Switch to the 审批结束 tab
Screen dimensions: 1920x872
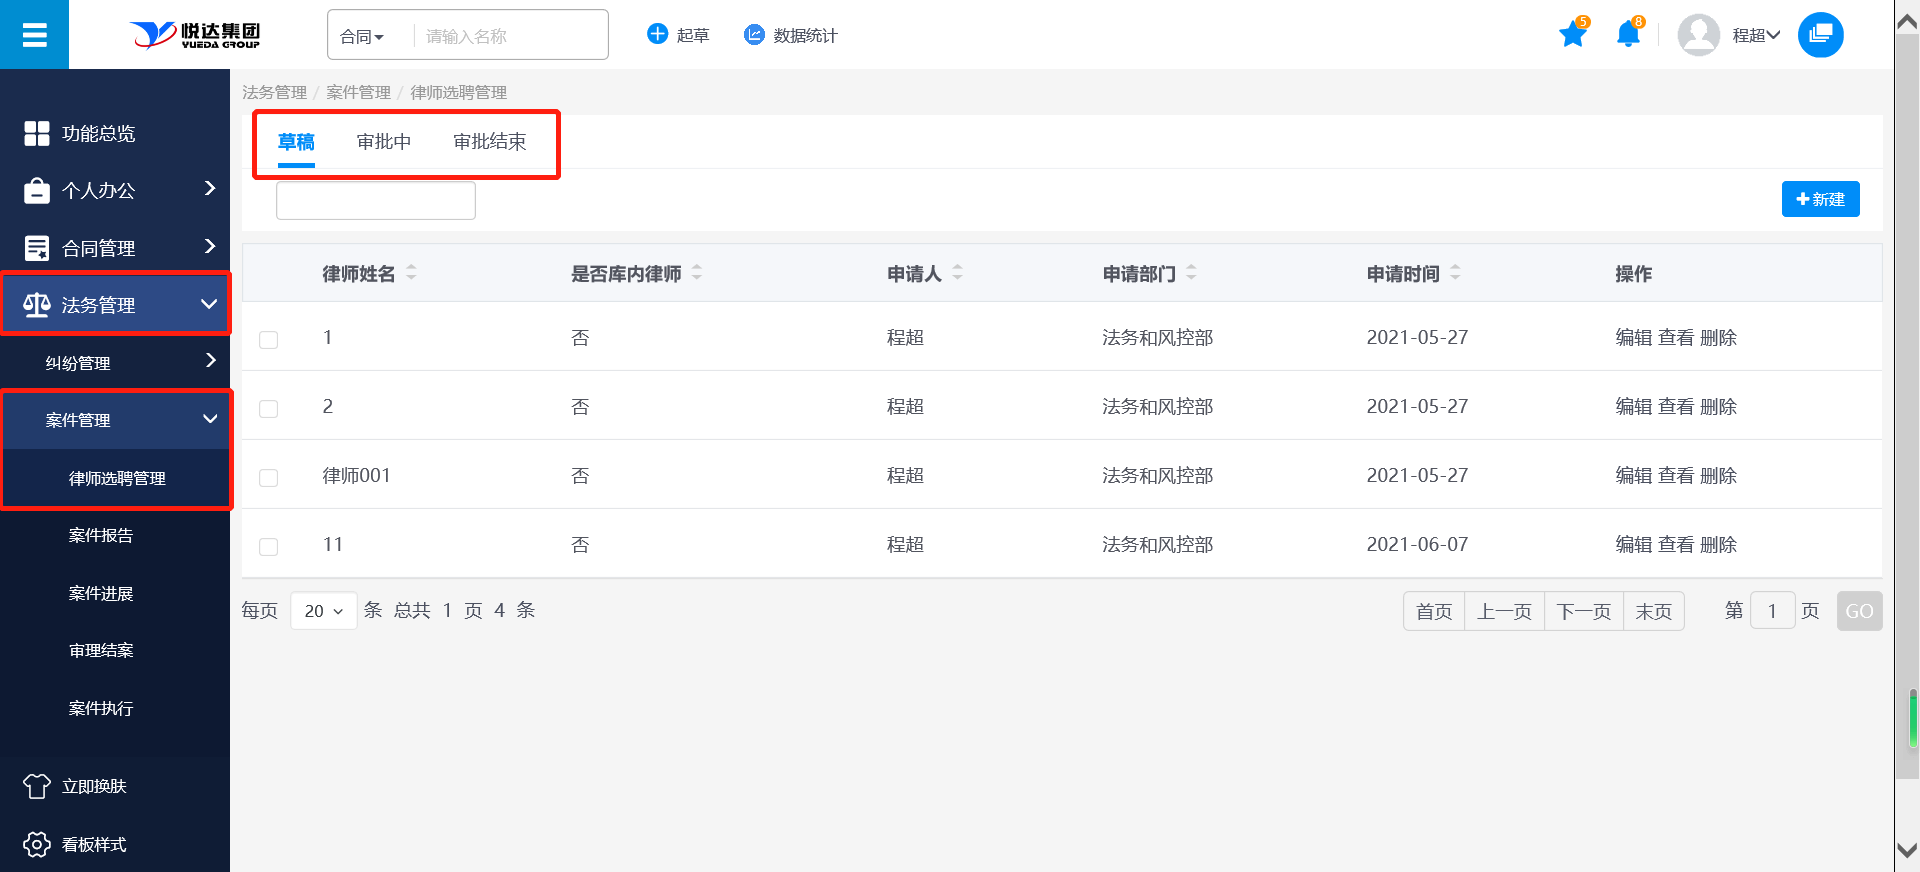[489, 142]
